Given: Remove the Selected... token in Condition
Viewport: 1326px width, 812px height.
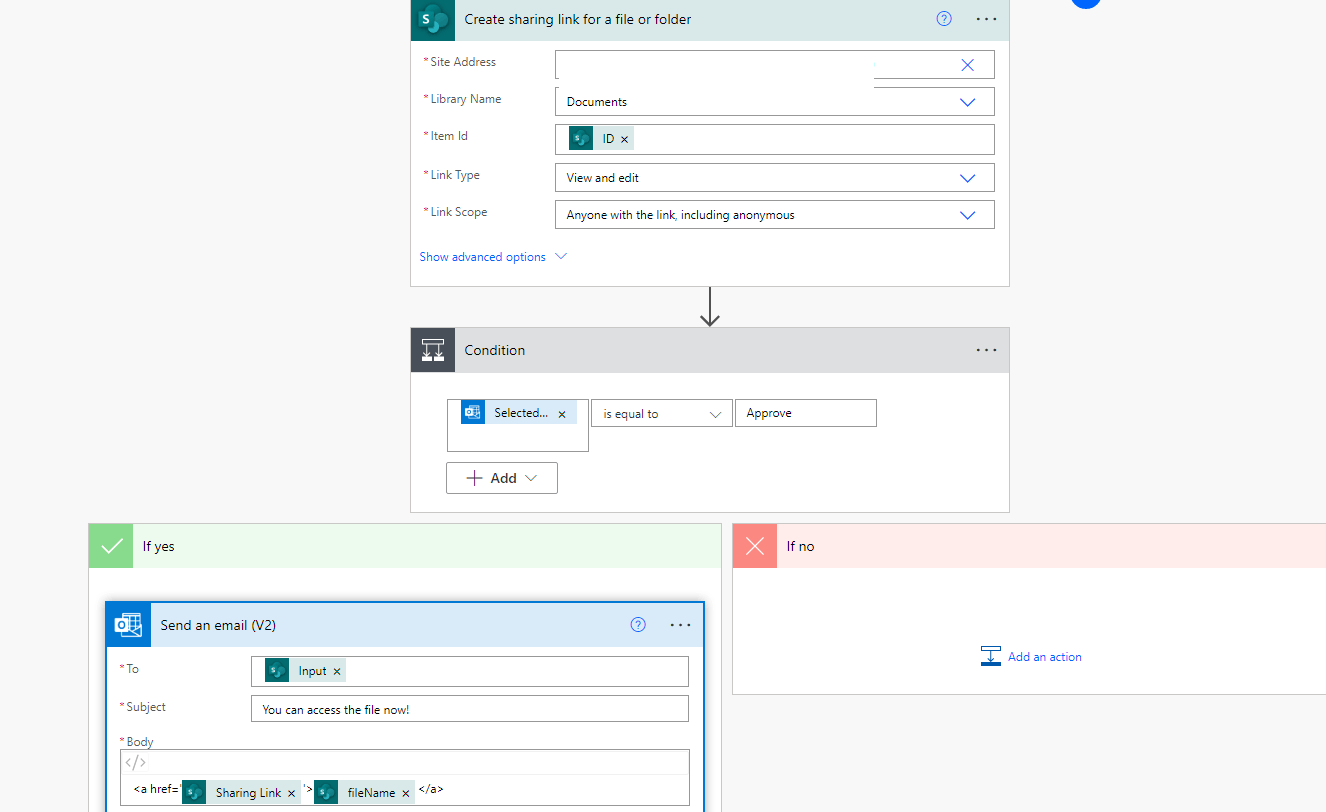Looking at the screenshot, I should (562, 414).
